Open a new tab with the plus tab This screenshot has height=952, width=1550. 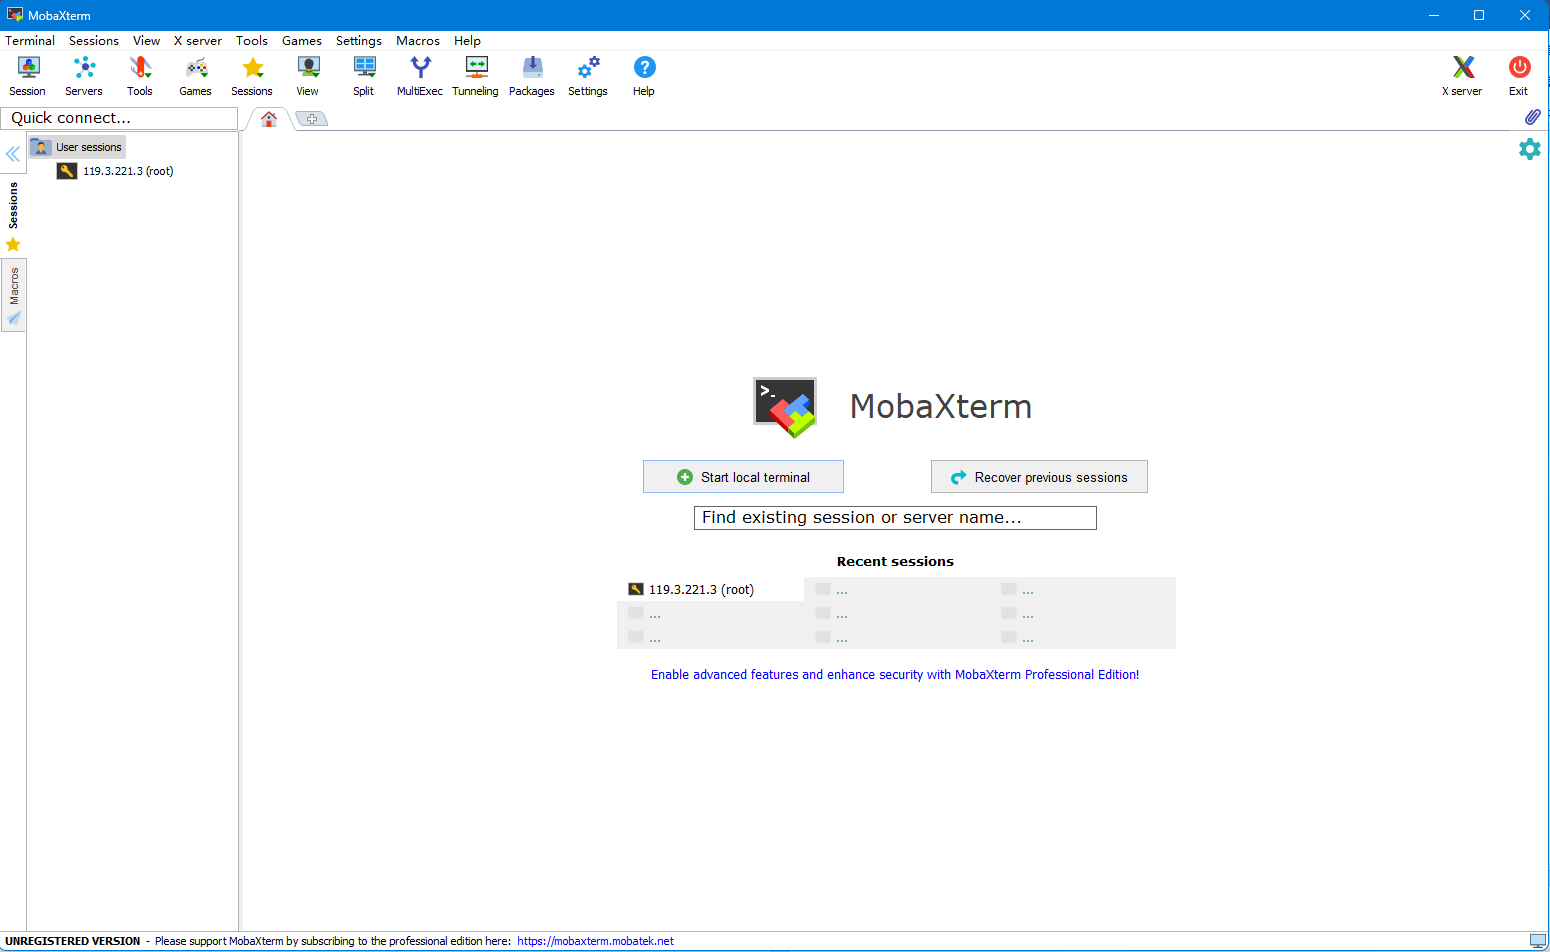pos(312,119)
